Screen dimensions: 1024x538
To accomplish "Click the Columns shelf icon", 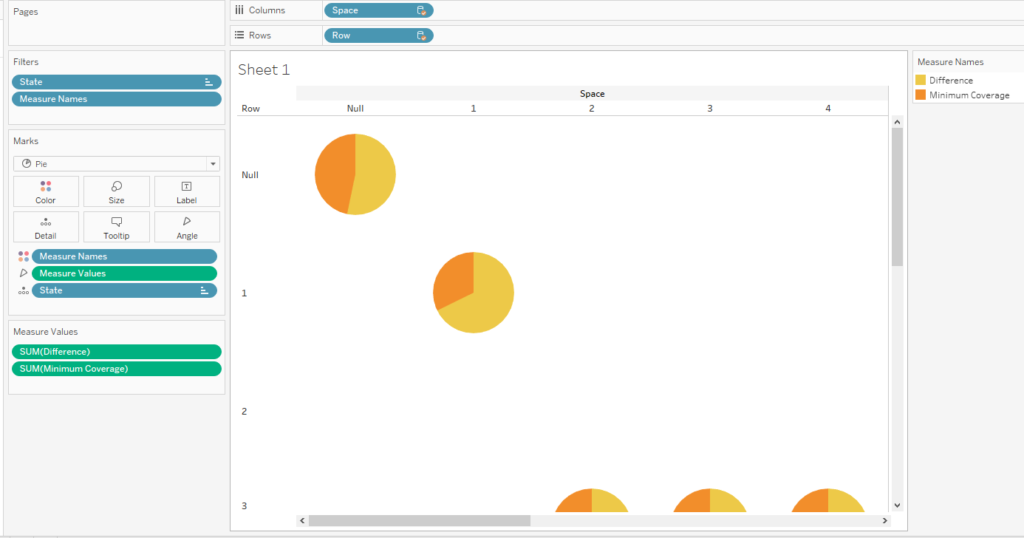I will pyautogui.click(x=240, y=10).
